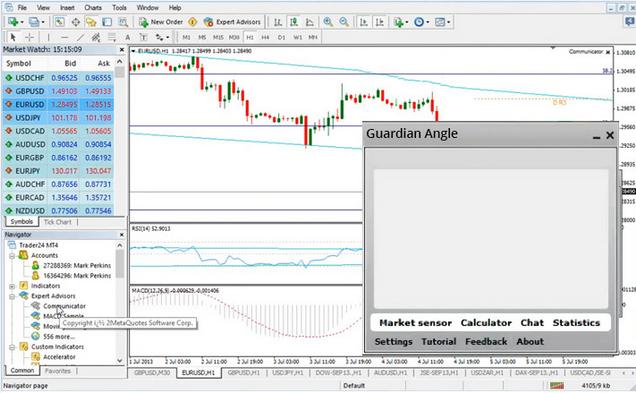Viewport: 636px width, 393px height.
Task: Launch MetaEditor via yellow diamond icon
Action: click(x=193, y=22)
